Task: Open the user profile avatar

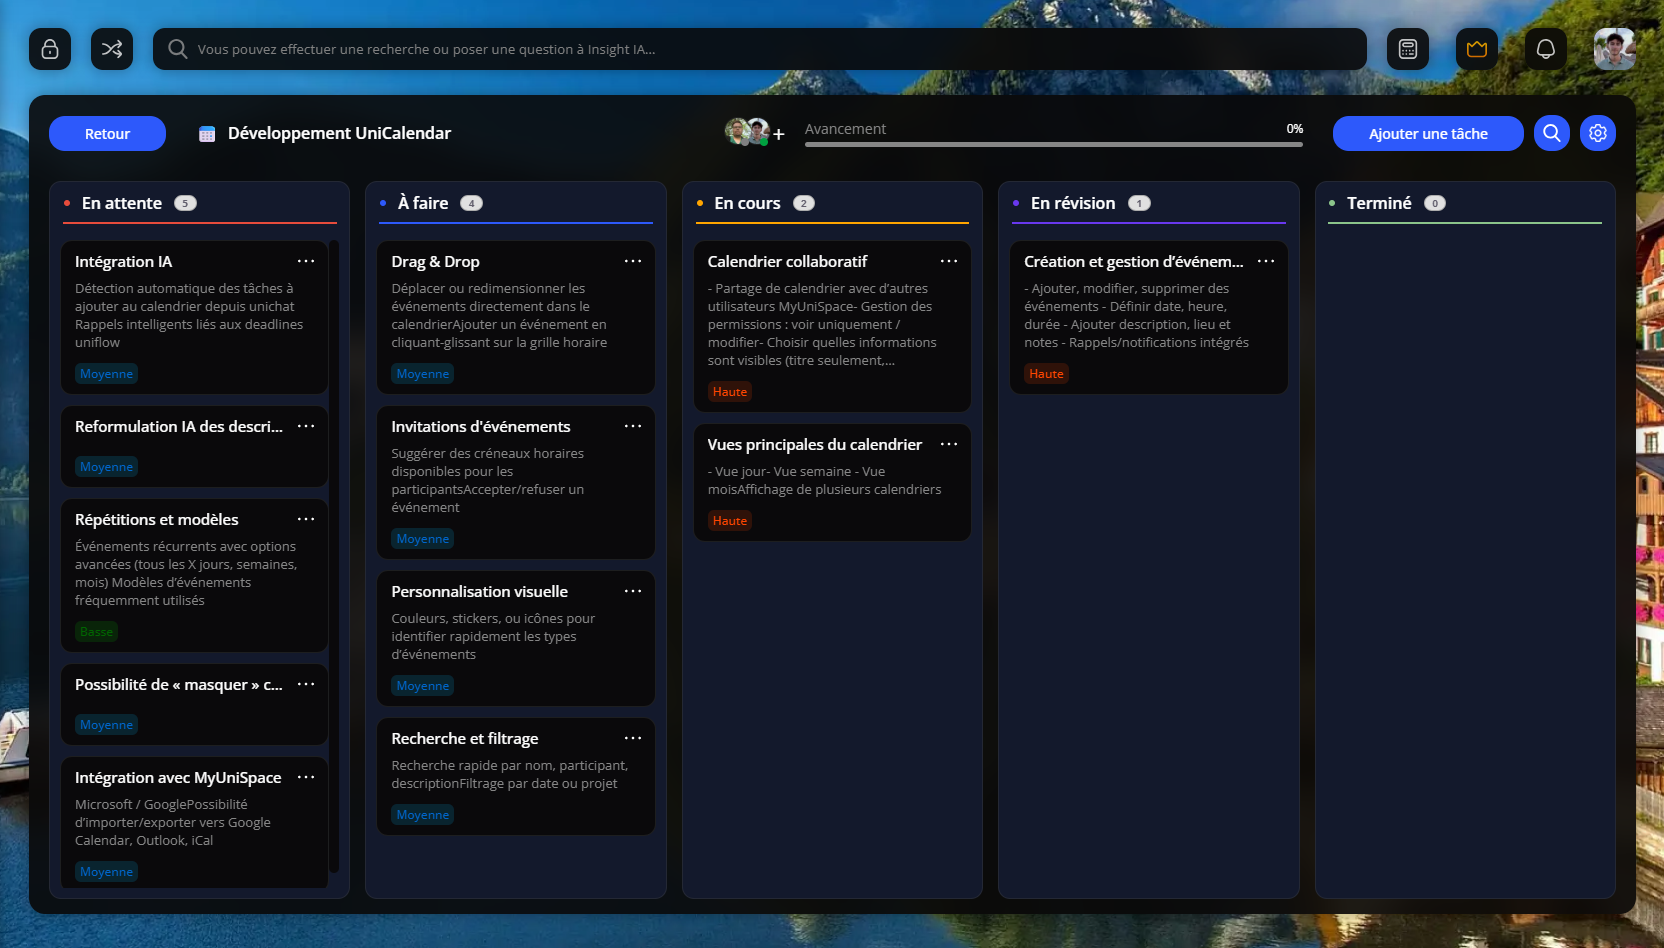Action: click(1614, 49)
